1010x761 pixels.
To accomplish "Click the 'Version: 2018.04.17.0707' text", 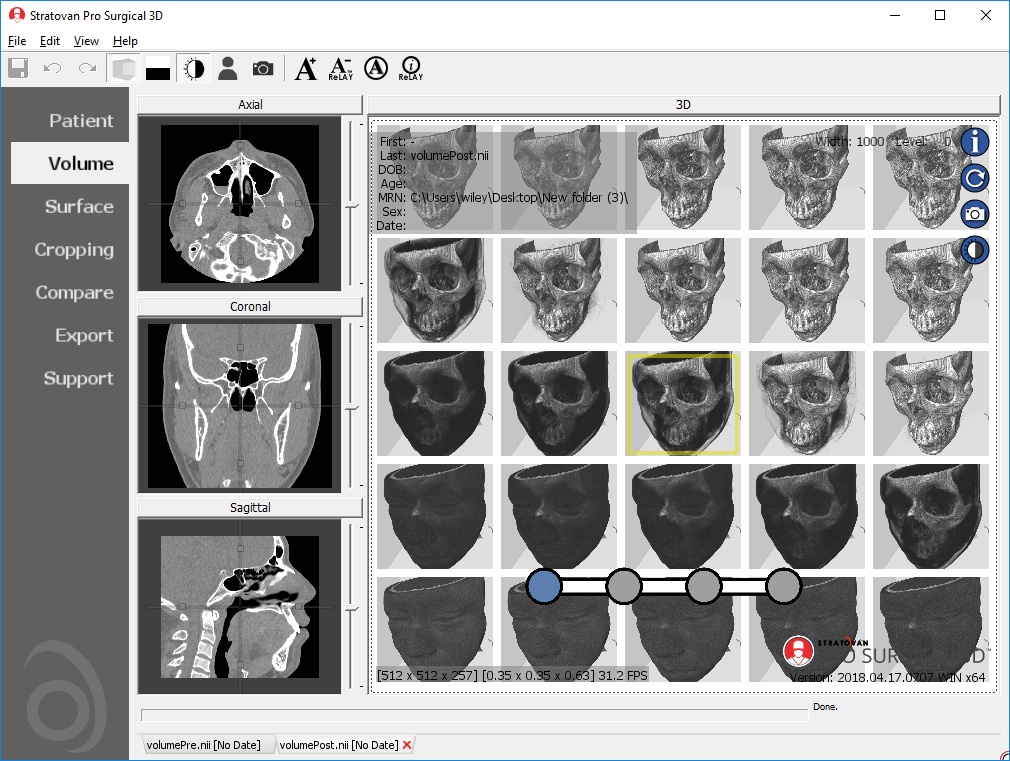I will (x=861, y=677).
